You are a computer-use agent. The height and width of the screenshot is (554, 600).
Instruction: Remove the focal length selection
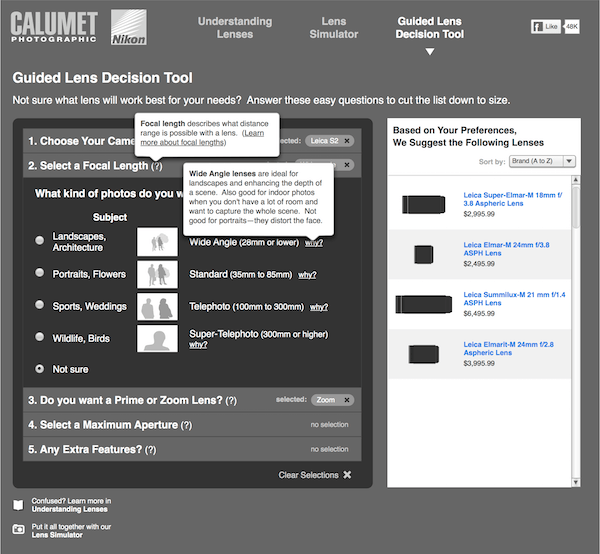coord(347,165)
